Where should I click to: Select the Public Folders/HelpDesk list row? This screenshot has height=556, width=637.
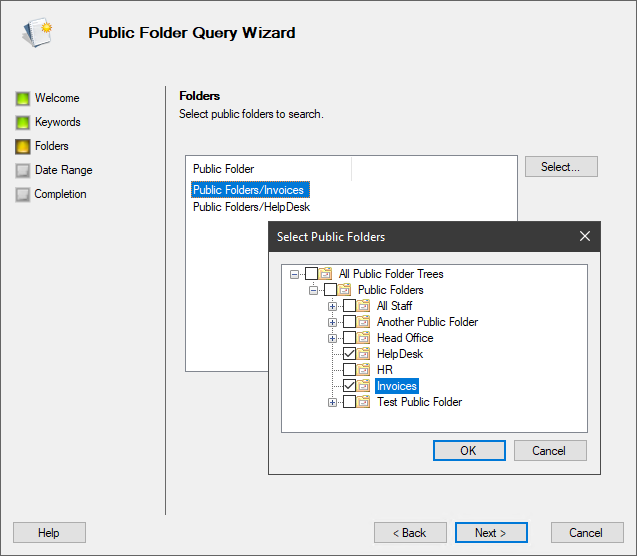[x=251, y=207]
